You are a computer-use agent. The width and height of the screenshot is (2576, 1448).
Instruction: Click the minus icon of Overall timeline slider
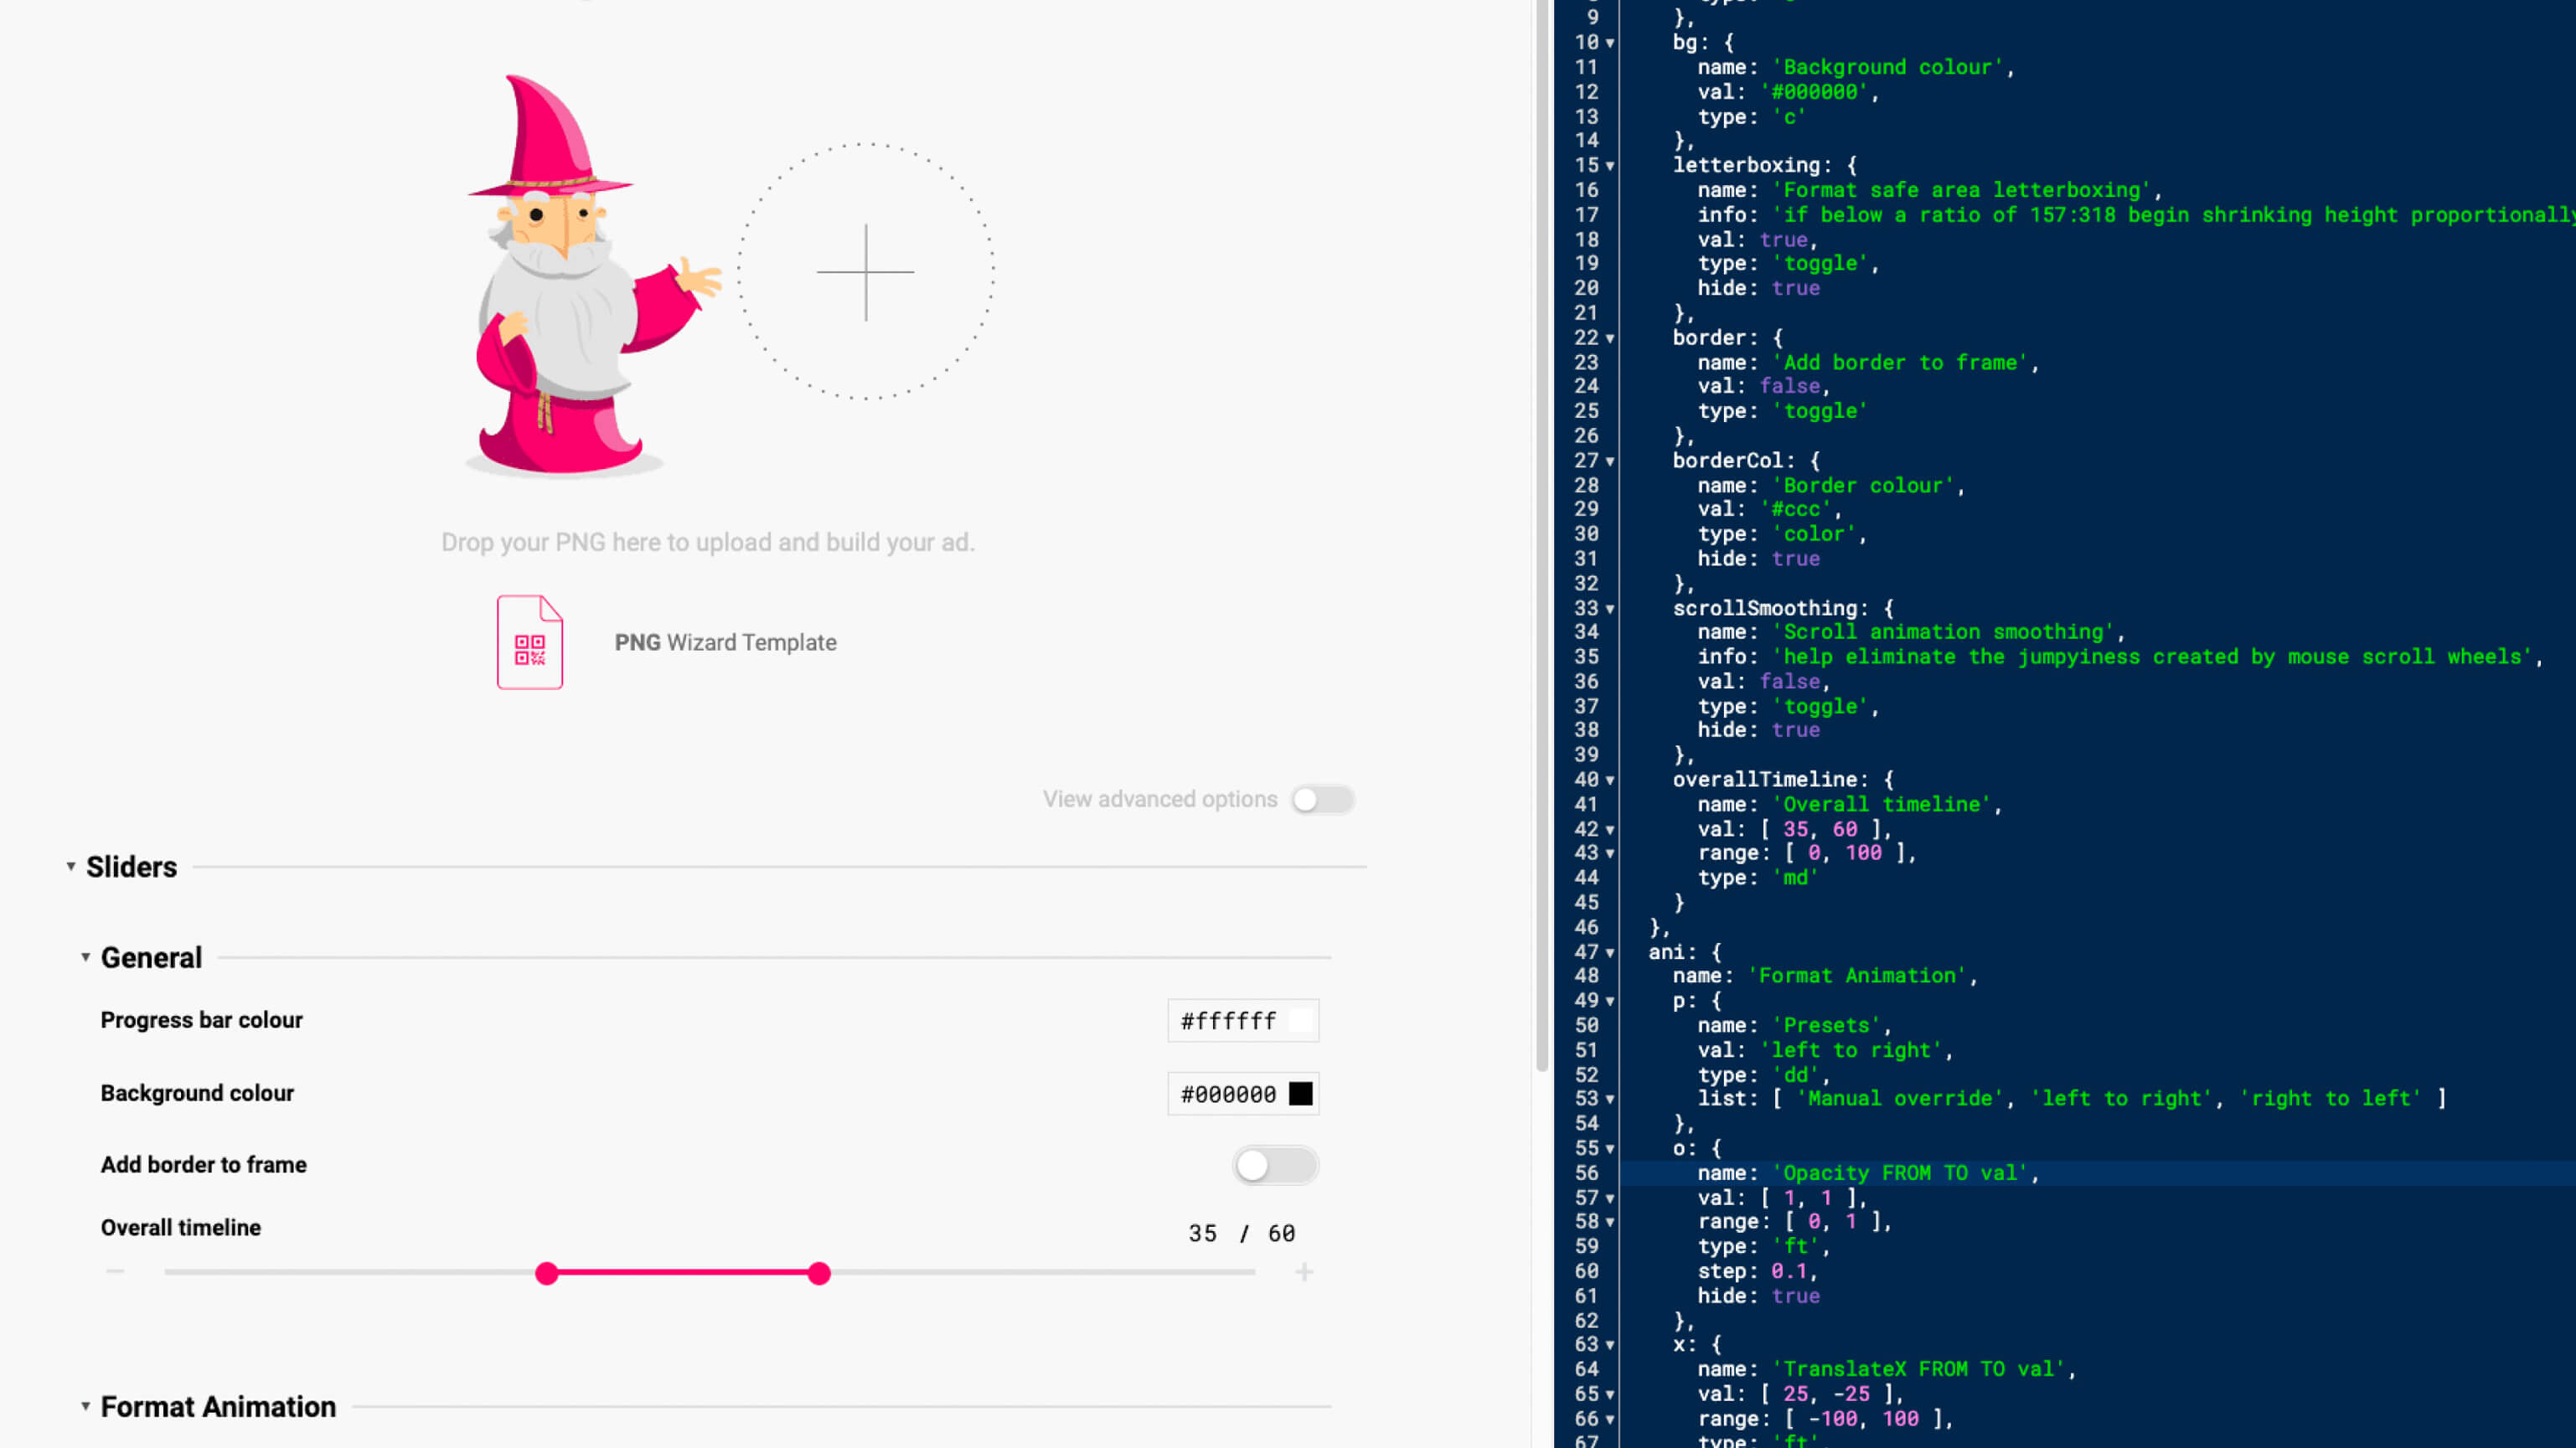115,1272
